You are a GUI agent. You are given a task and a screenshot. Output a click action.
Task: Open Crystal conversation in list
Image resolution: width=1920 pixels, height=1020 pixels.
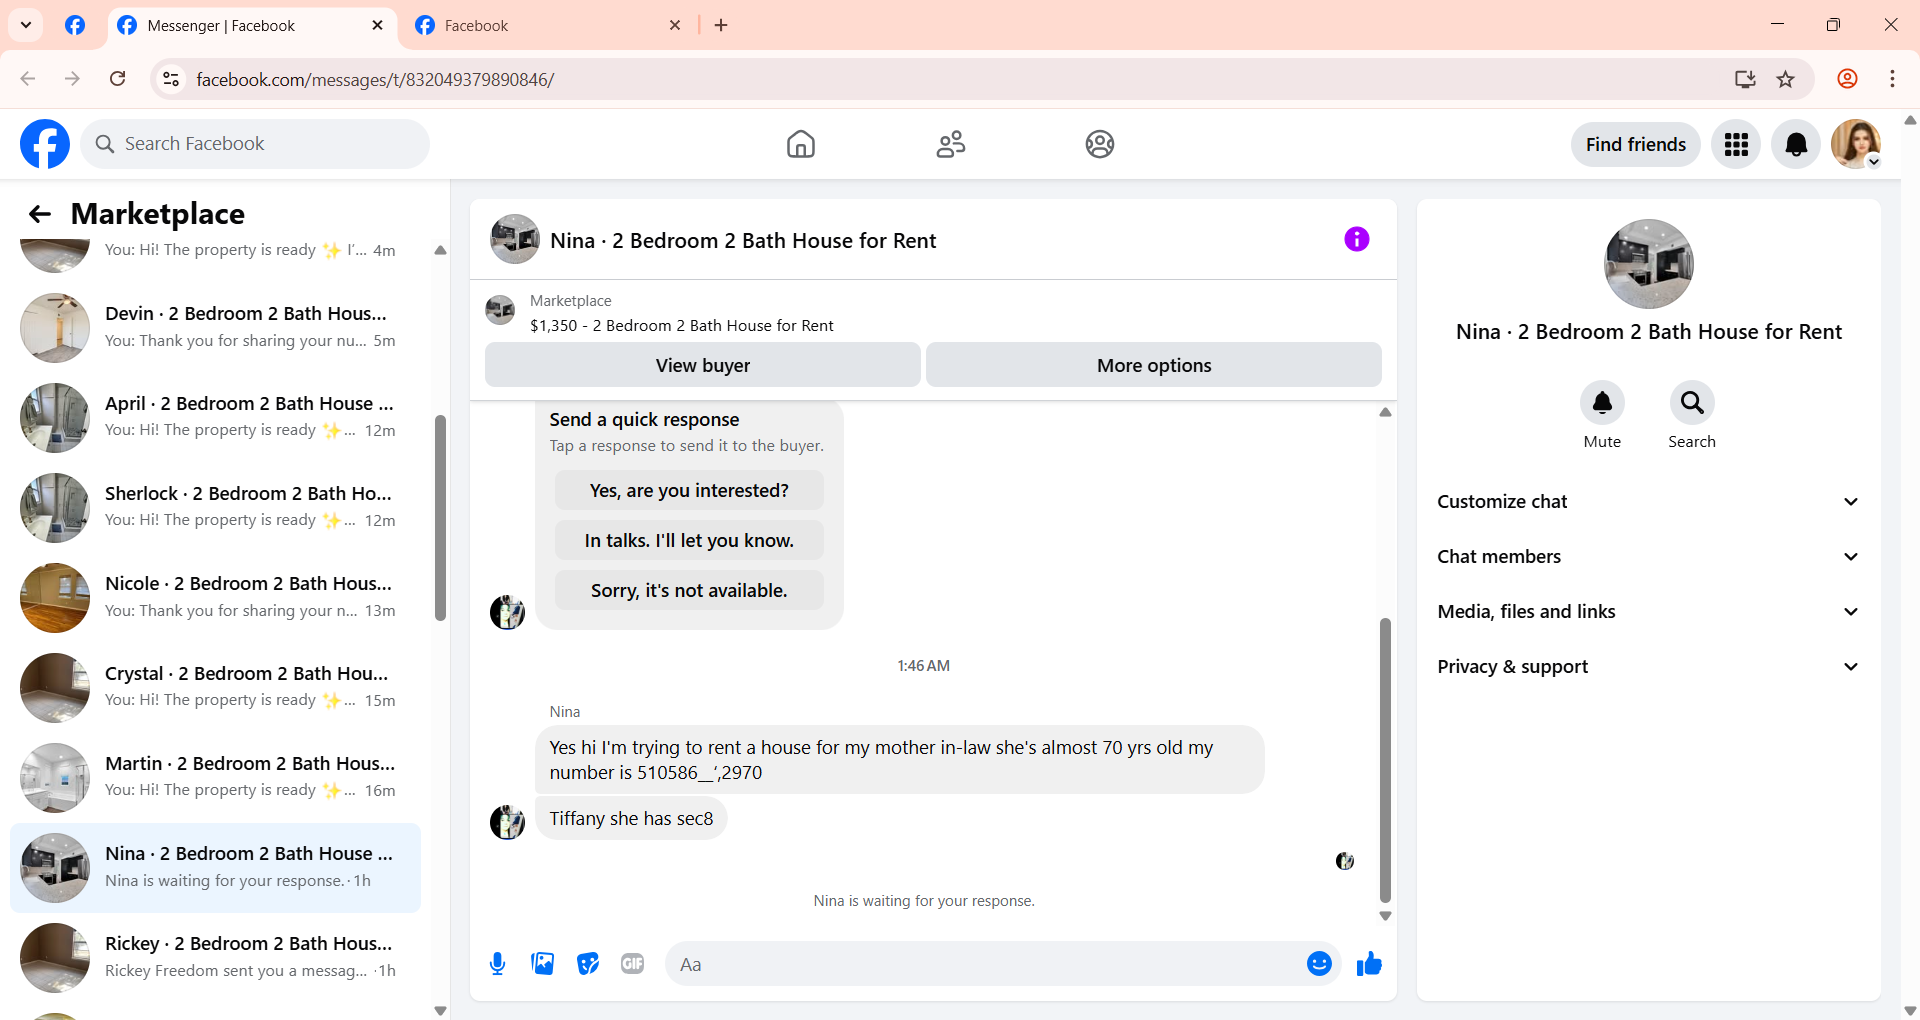(215, 688)
